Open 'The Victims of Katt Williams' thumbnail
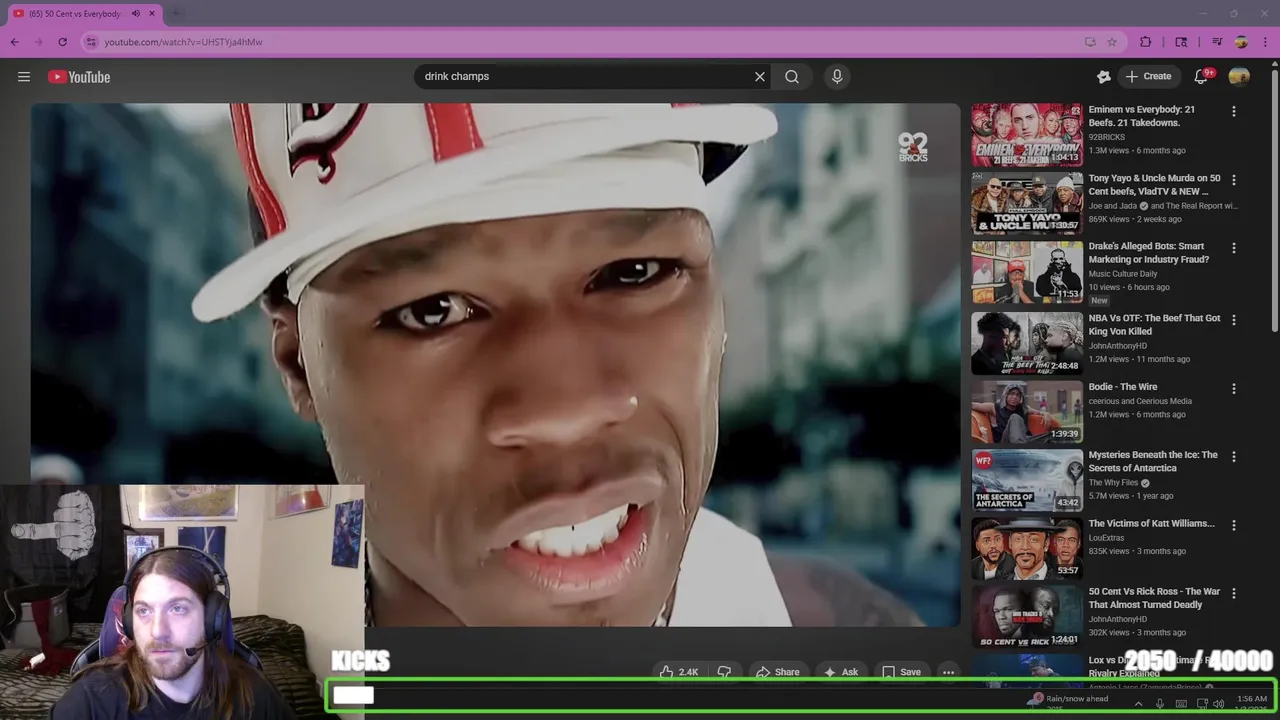The image size is (1280, 720). point(1027,548)
